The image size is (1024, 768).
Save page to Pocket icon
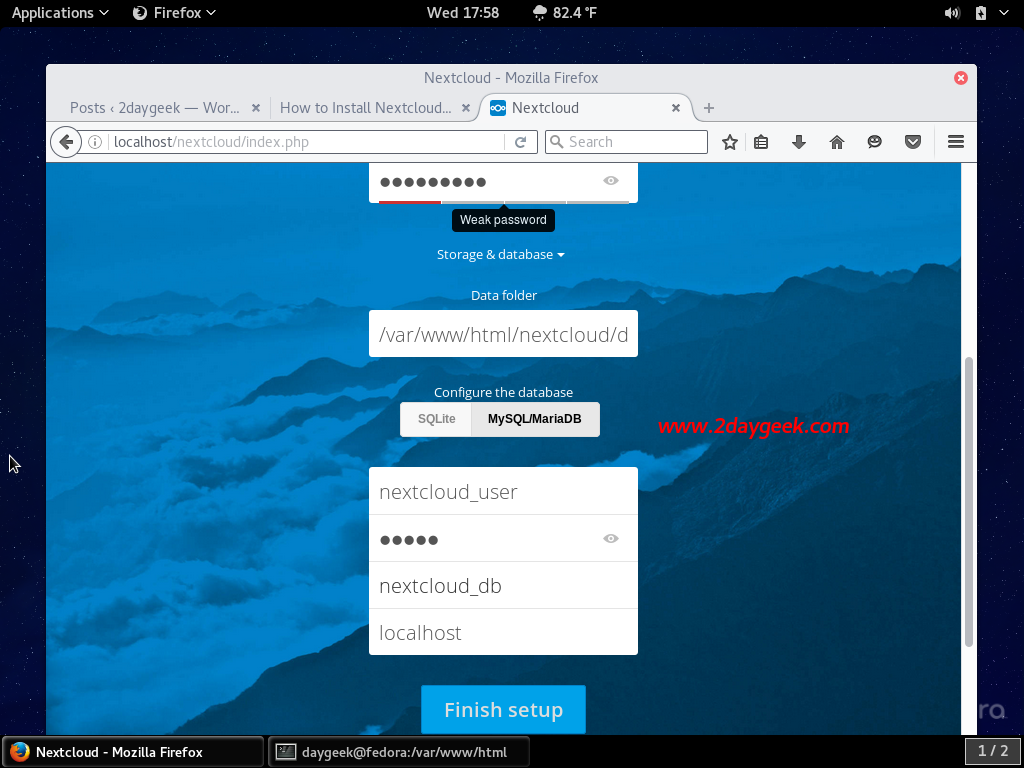(x=913, y=142)
